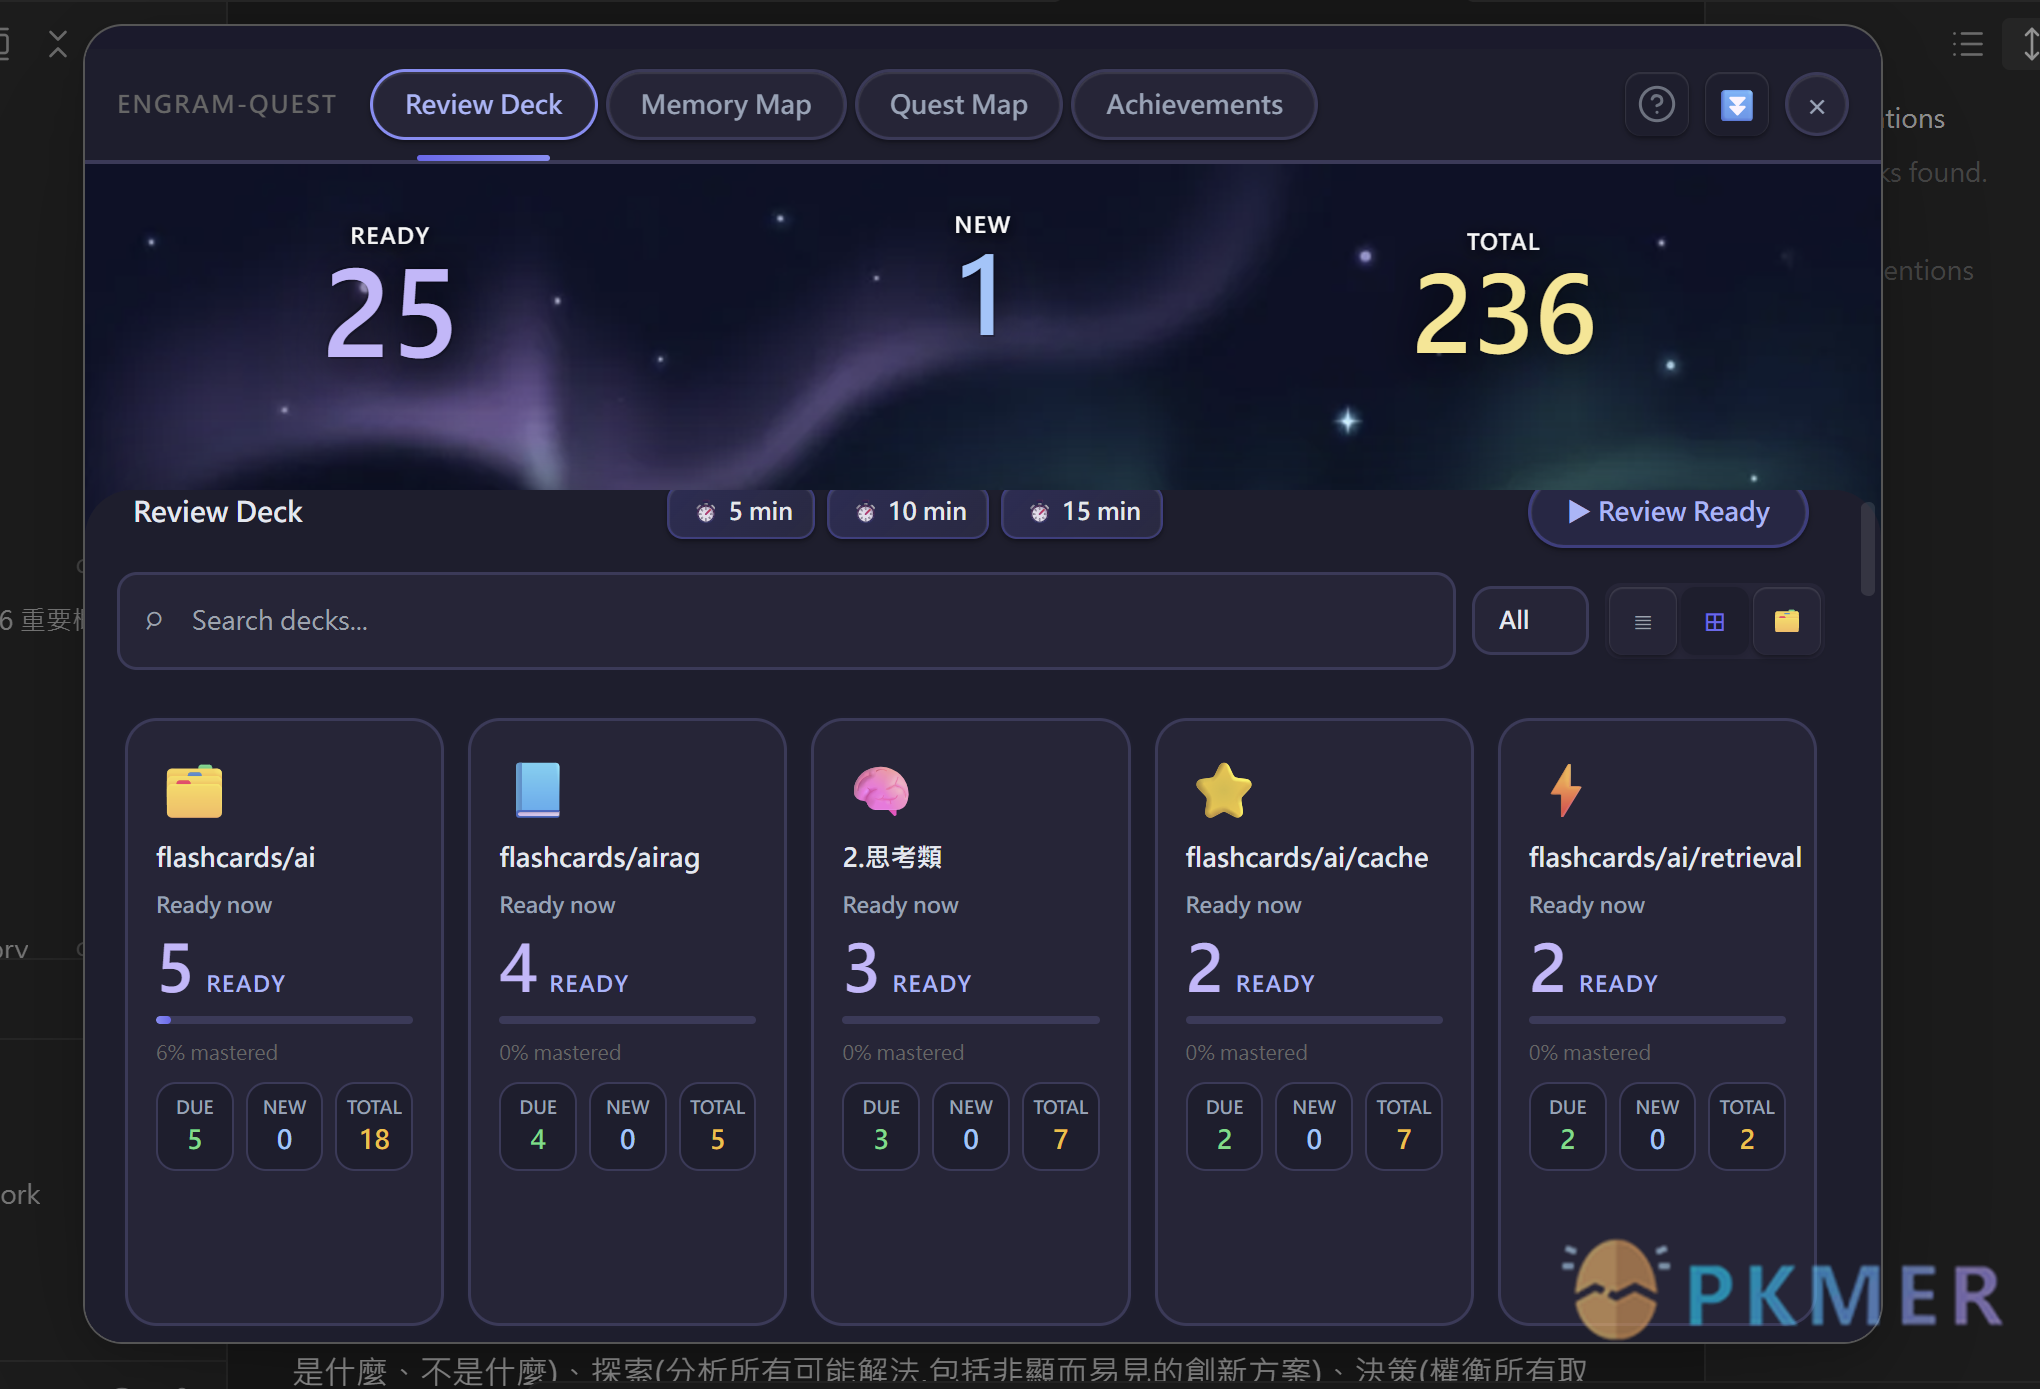
Task: Switch to folder view layout
Action: 1786,622
